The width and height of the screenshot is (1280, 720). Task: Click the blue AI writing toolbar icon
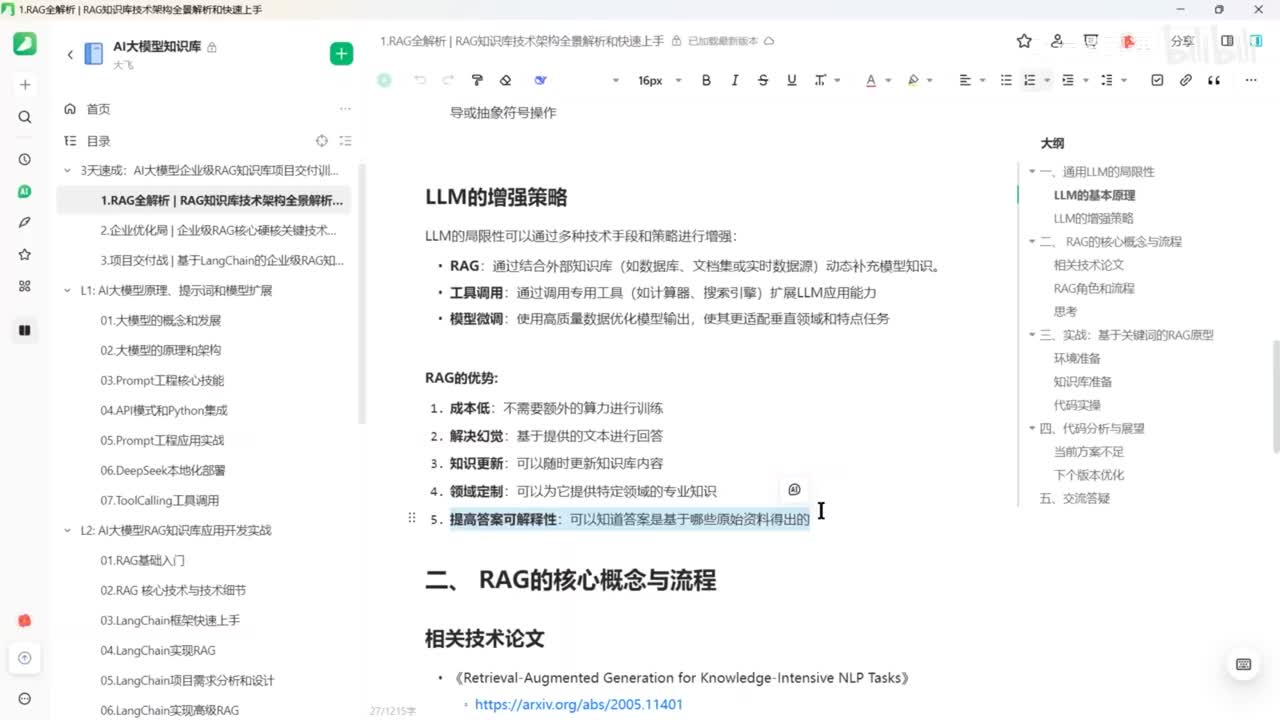(540, 80)
